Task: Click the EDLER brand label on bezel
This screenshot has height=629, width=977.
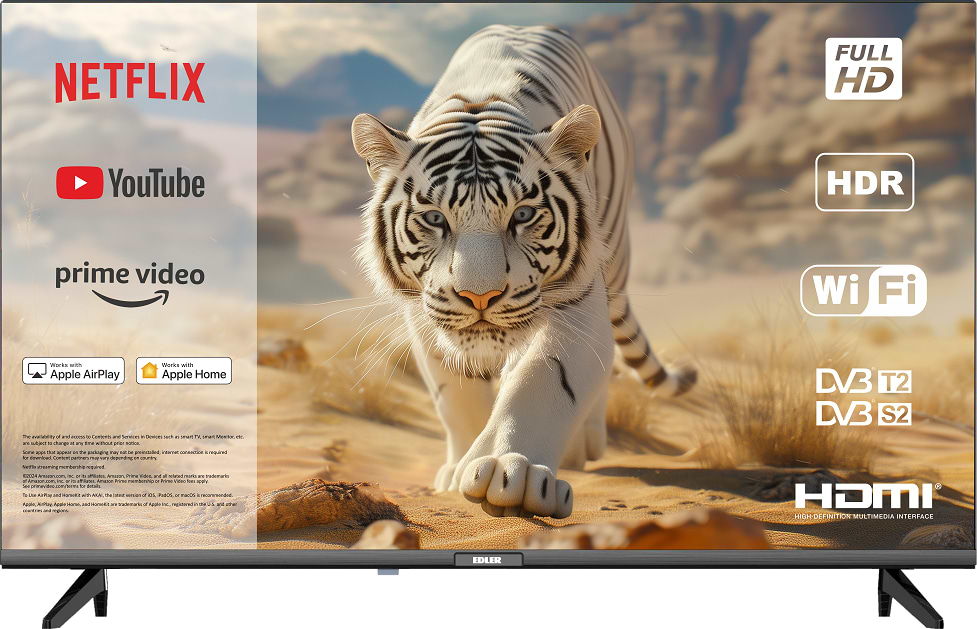Action: click(488, 560)
